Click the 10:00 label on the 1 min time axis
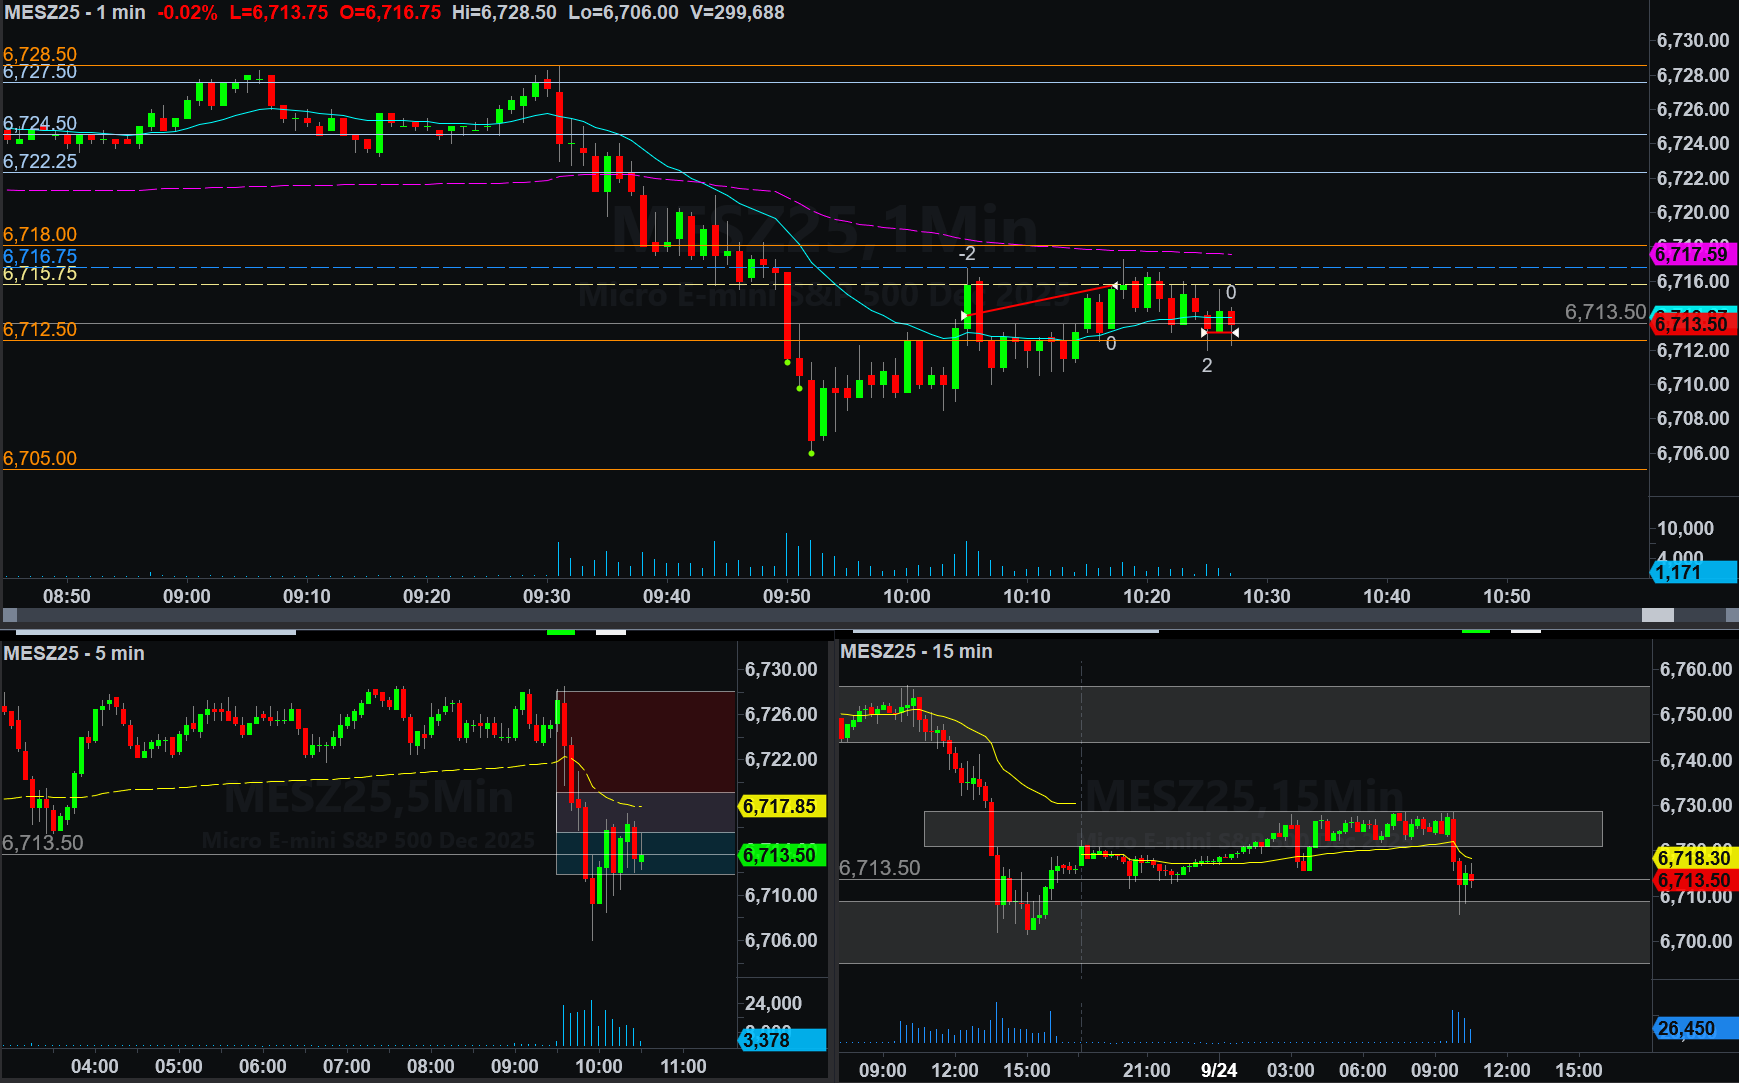Image resolution: width=1739 pixels, height=1083 pixels. [906, 596]
